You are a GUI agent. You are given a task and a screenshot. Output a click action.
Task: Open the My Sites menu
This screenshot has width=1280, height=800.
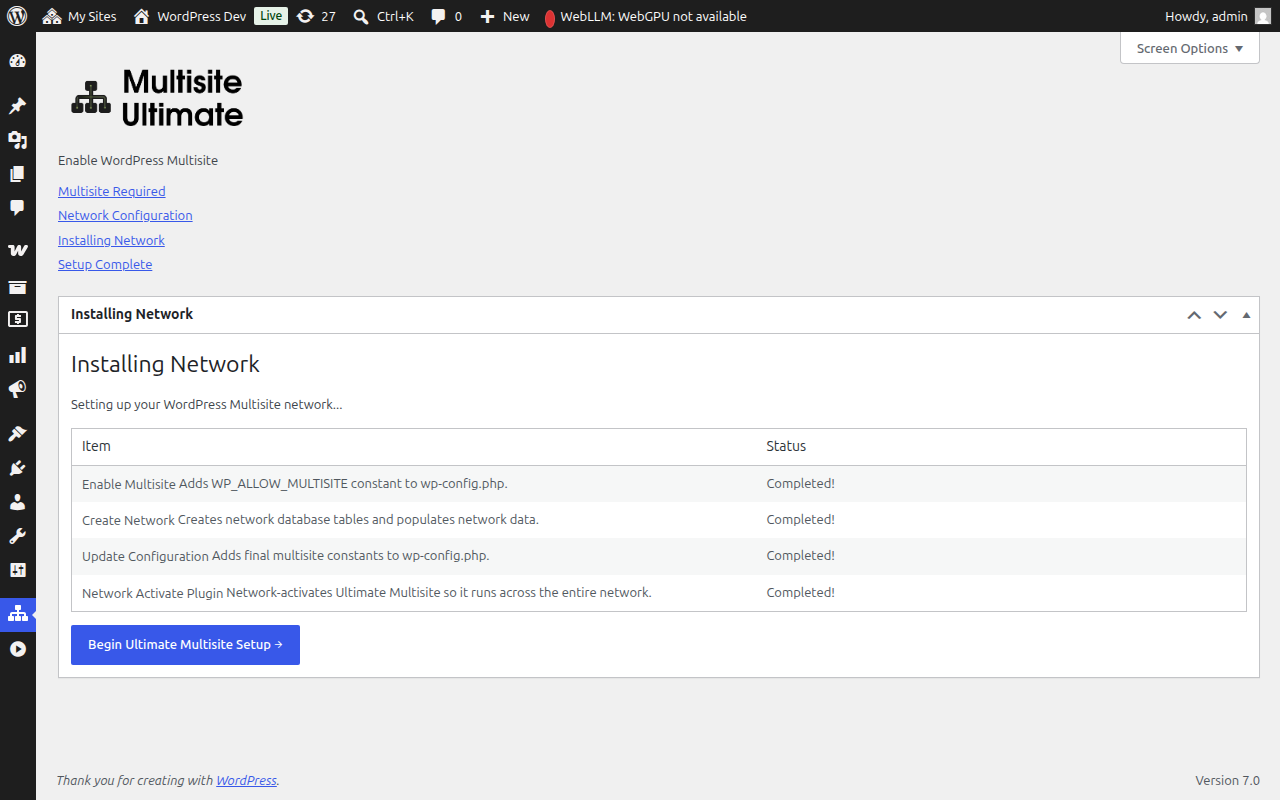coord(79,16)
